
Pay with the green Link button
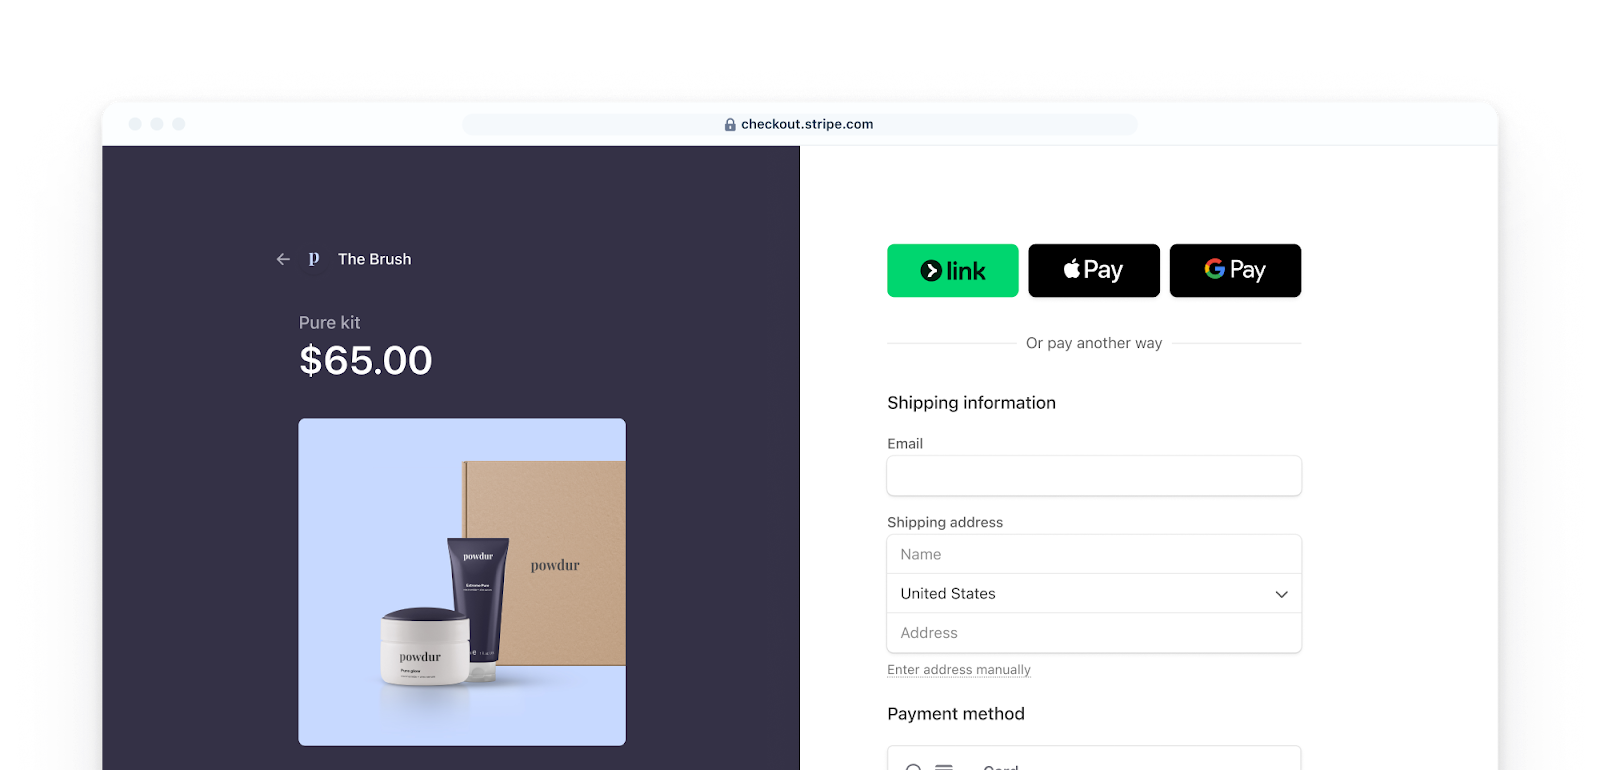953,270
